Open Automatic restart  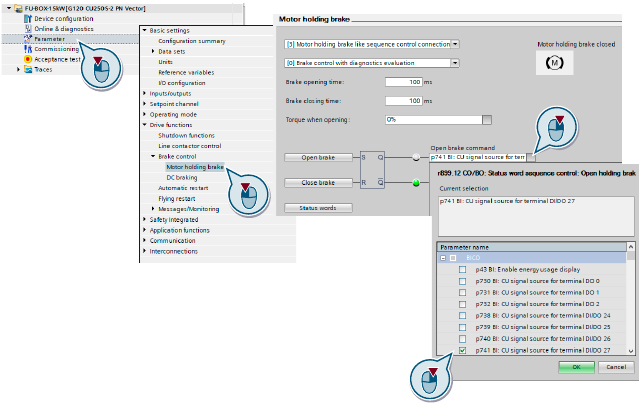tap(183, 188)
